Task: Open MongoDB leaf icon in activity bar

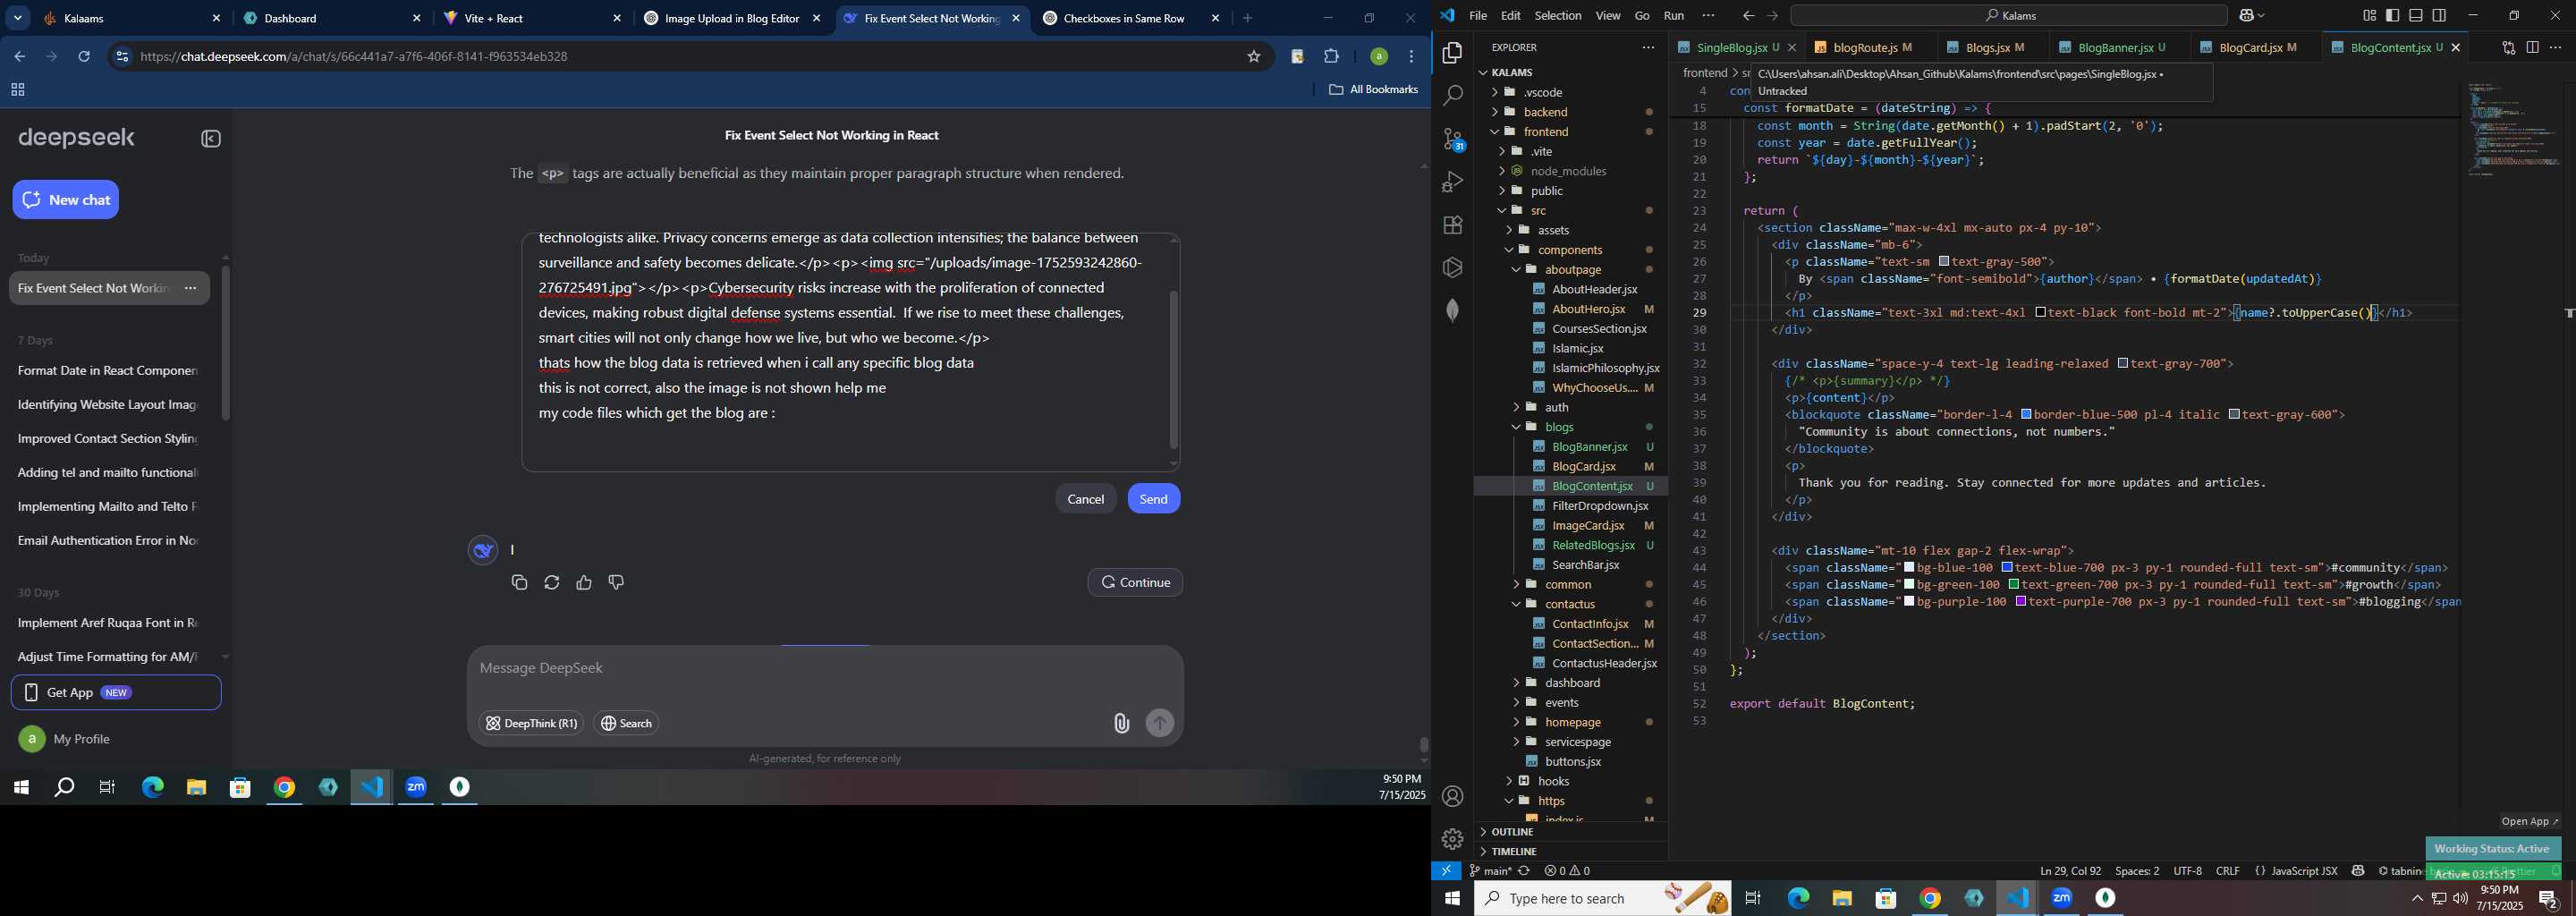Action: (x=1453, y=311)
